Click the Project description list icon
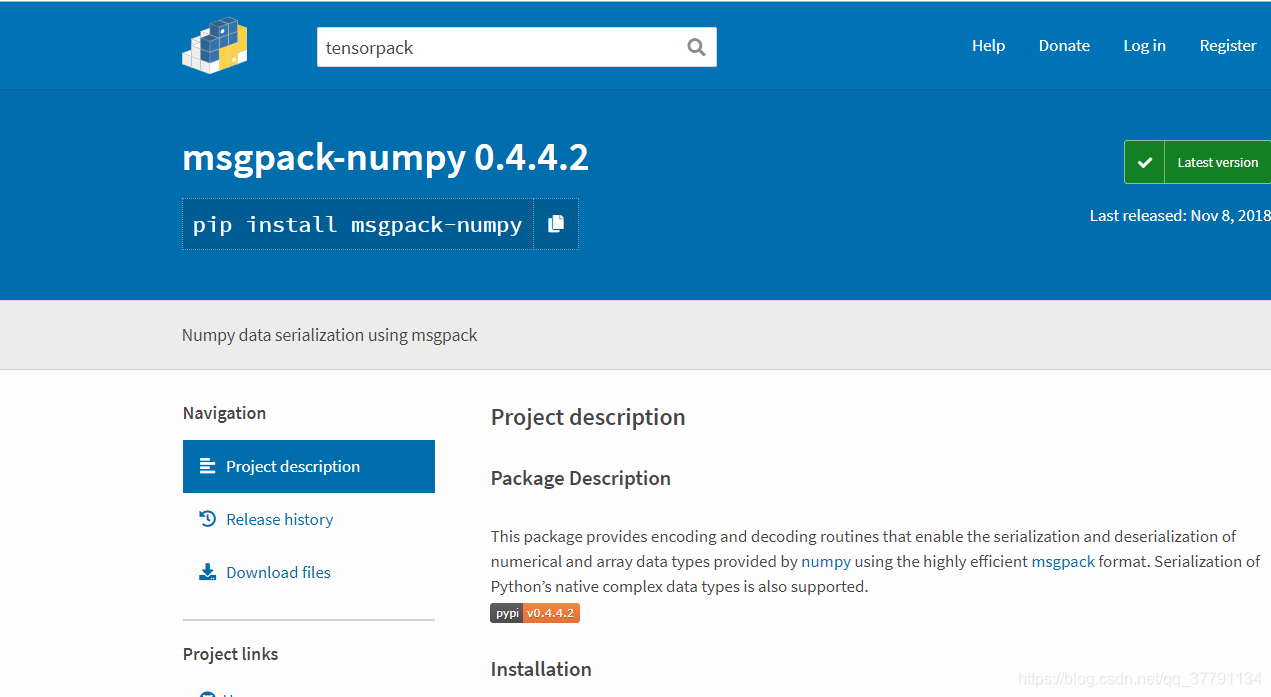This screenshot has height=697, width=1271. click(x=207, y=465)
